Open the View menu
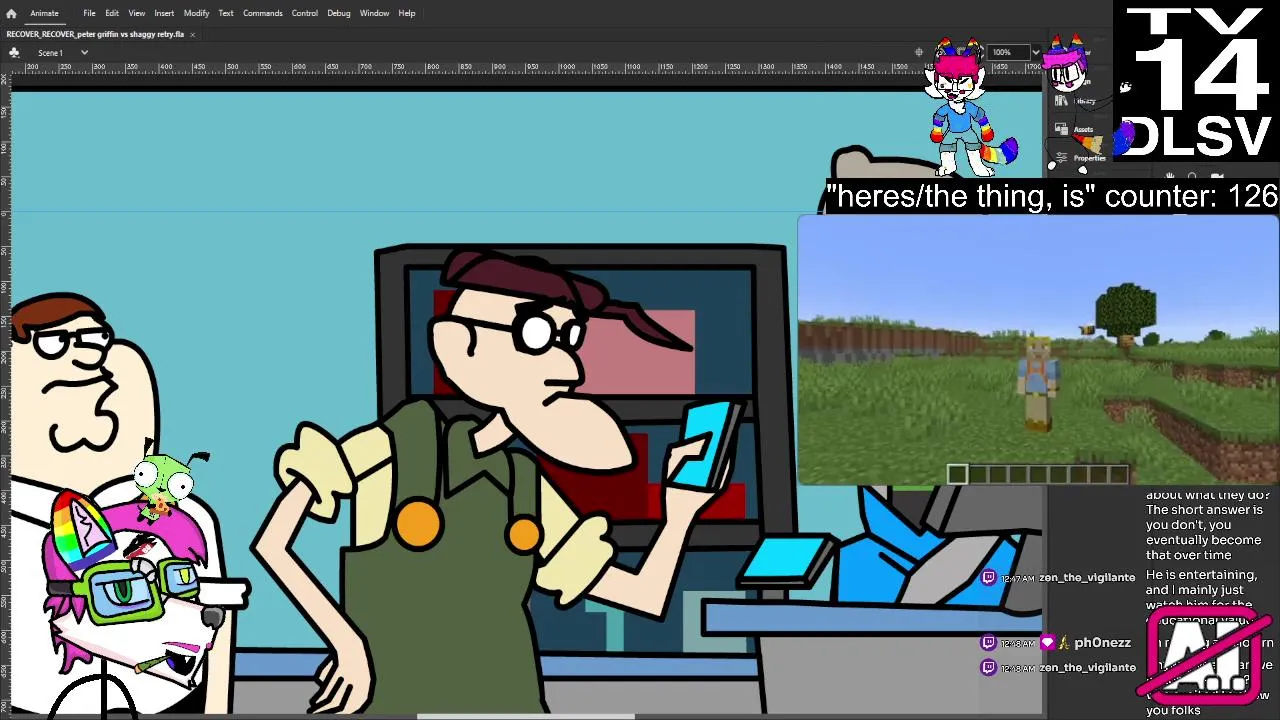1280x720 pixels. [x=137, y=13]
